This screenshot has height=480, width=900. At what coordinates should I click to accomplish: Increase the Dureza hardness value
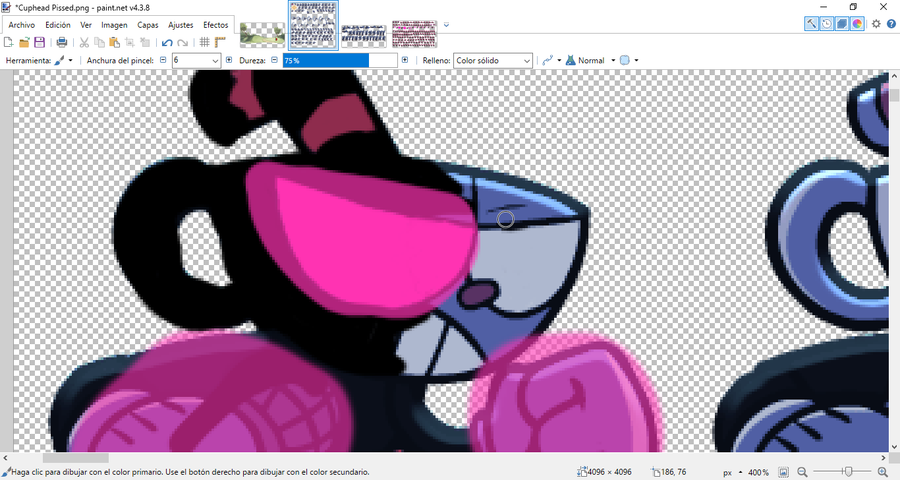[x=405, y=60]
